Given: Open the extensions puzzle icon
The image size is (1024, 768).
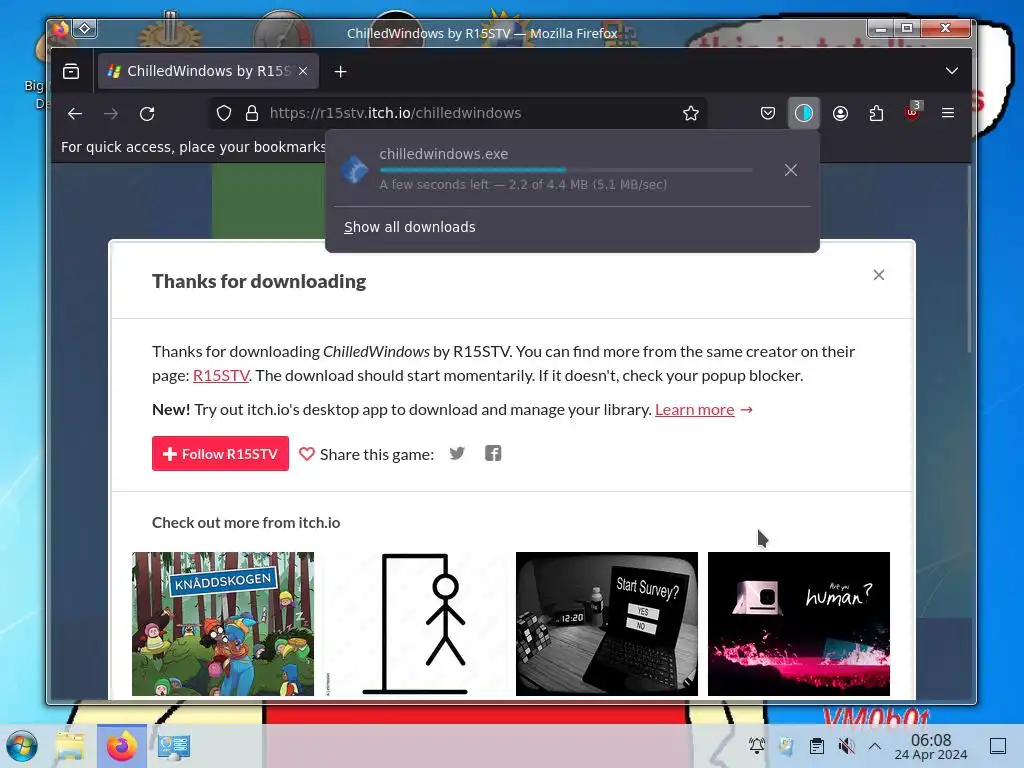Looking at the screenshot, I should coord(876,114).
